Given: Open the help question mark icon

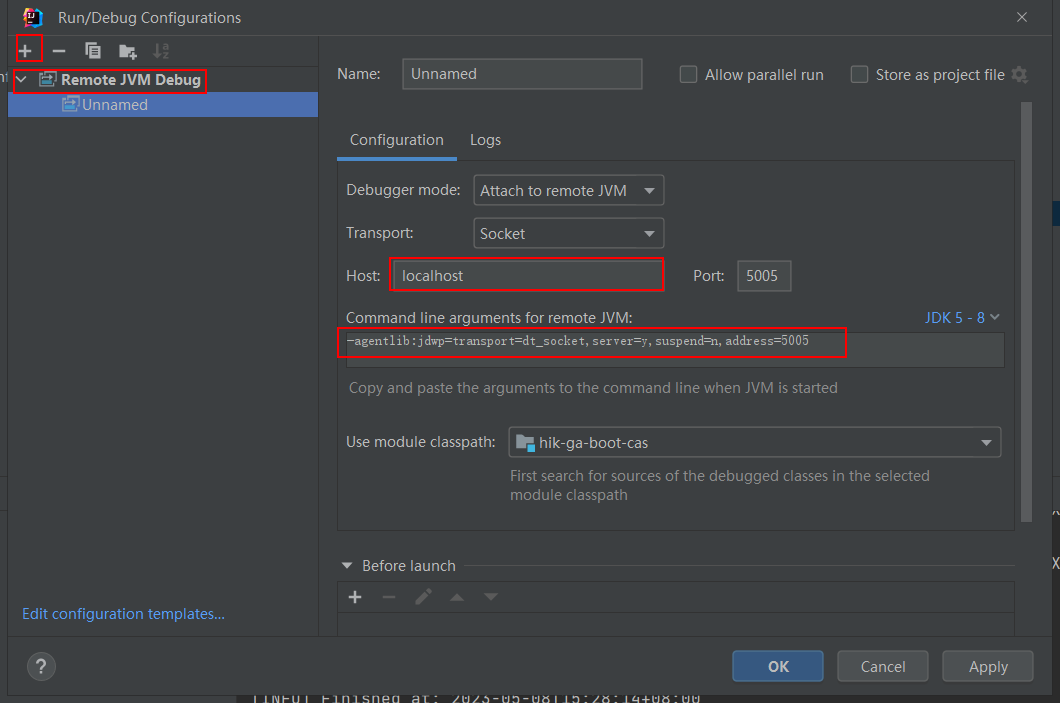Looking at the screenshot, I should tap(40, 666).
